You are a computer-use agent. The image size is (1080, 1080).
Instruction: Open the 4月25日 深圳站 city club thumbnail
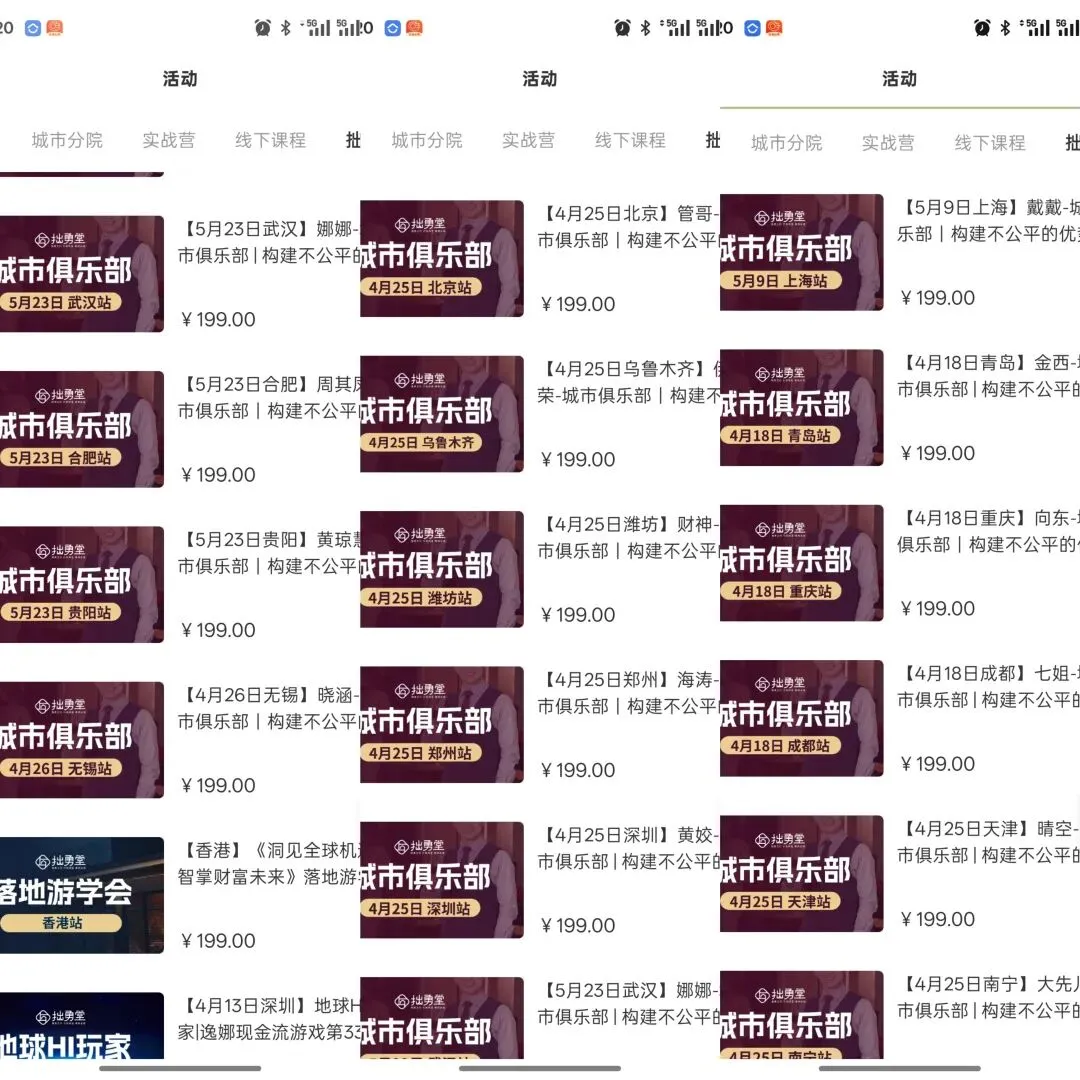442,880
